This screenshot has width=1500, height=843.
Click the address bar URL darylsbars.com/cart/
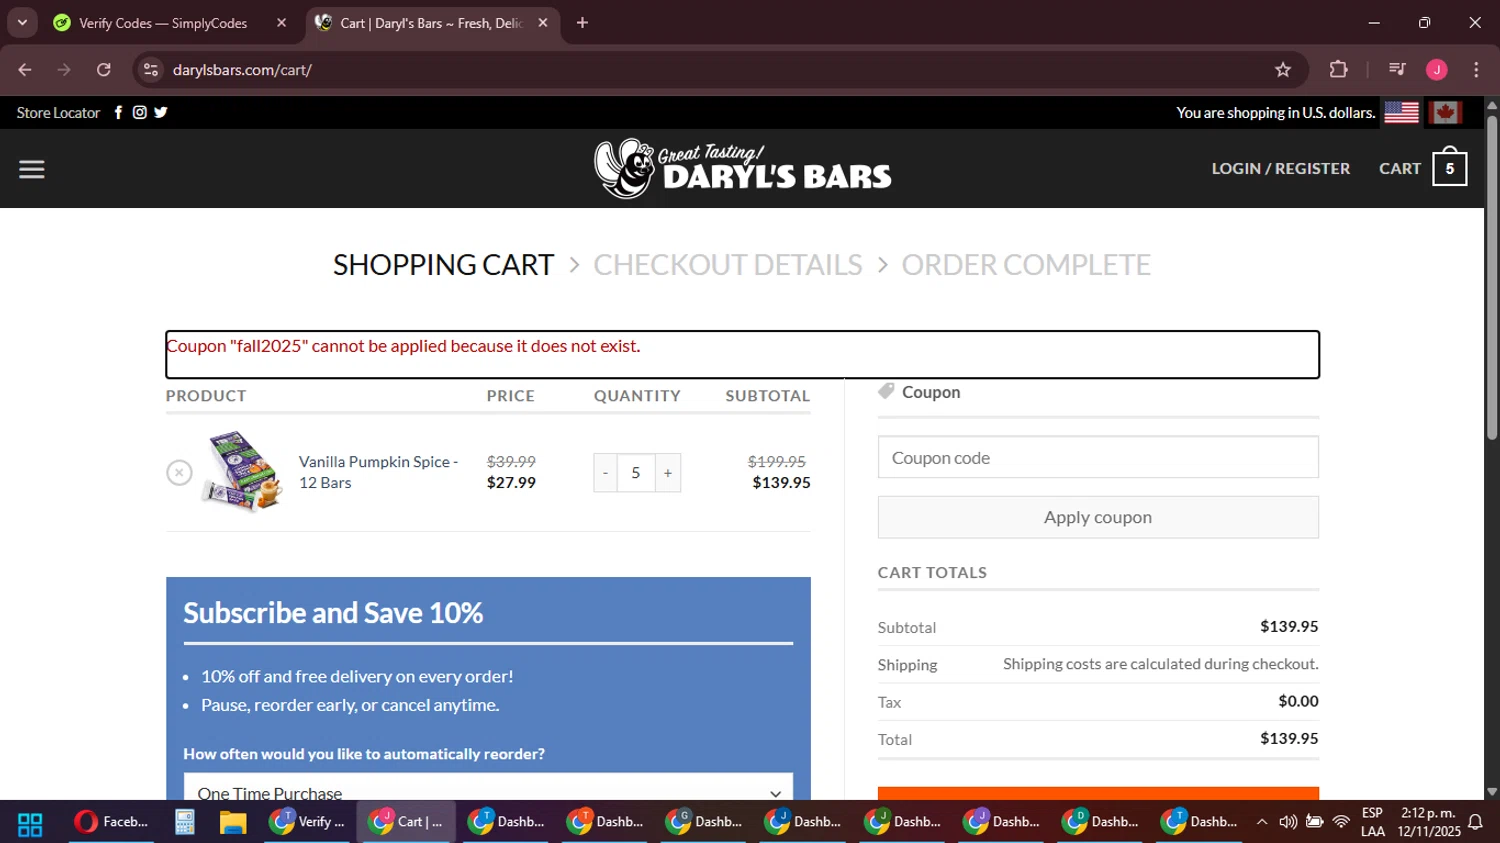[x=242, y=69]
